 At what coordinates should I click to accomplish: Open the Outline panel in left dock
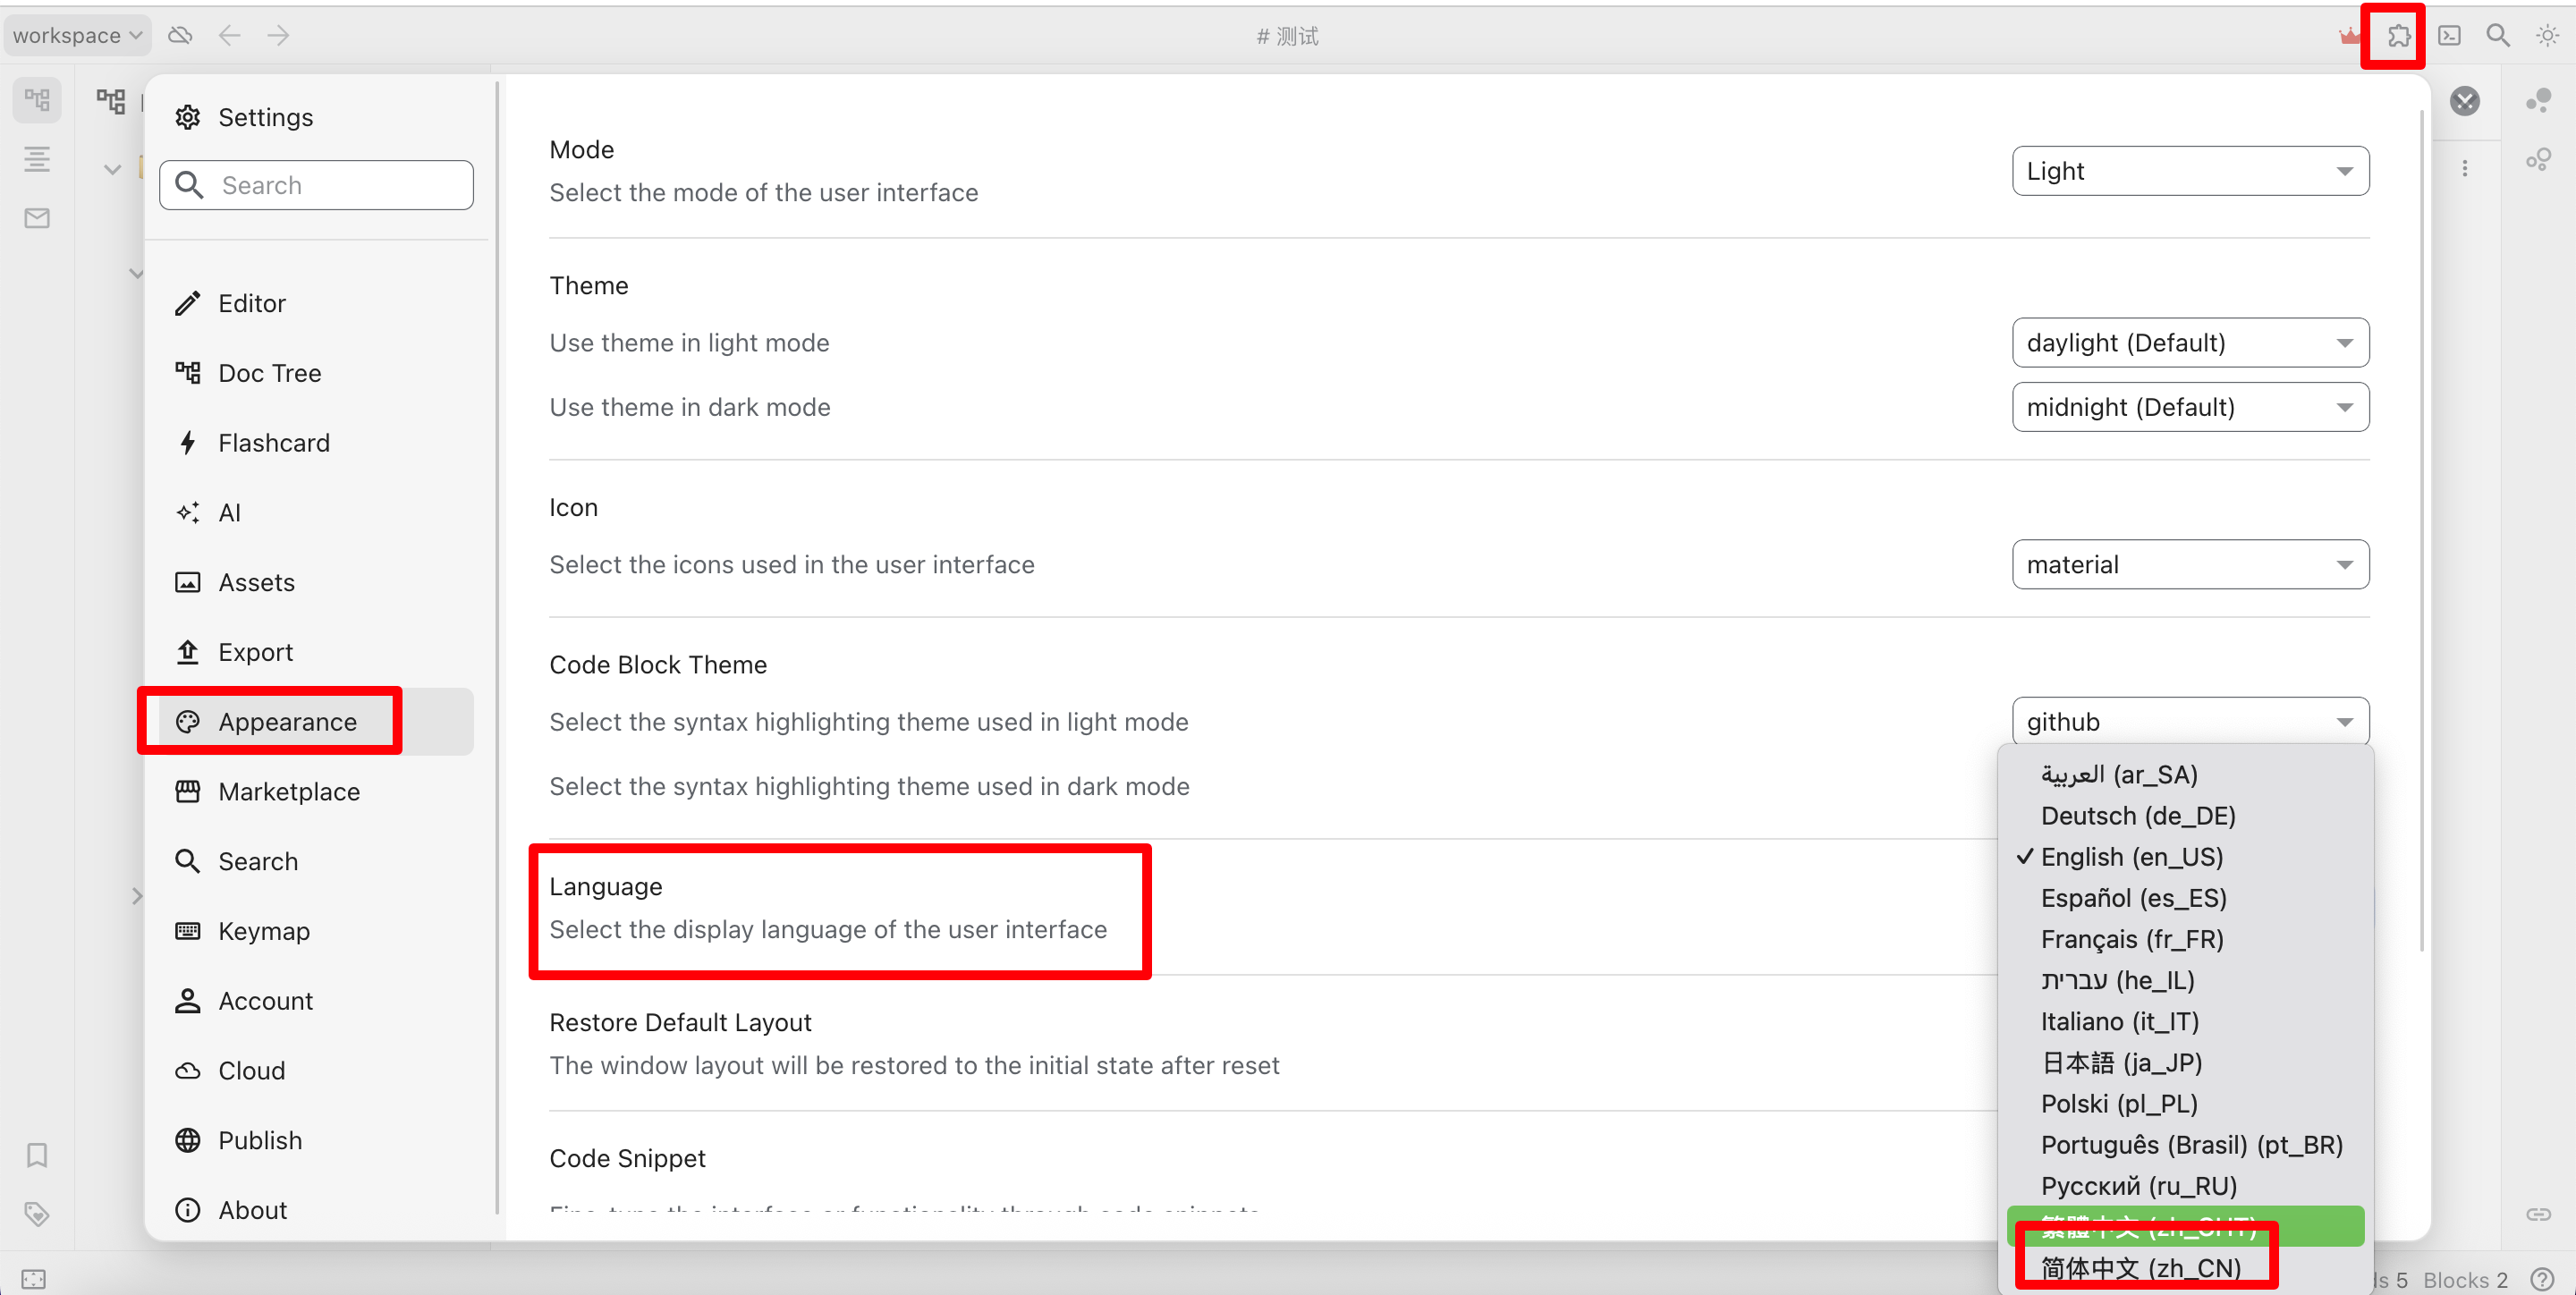click(x=37, y=159)
